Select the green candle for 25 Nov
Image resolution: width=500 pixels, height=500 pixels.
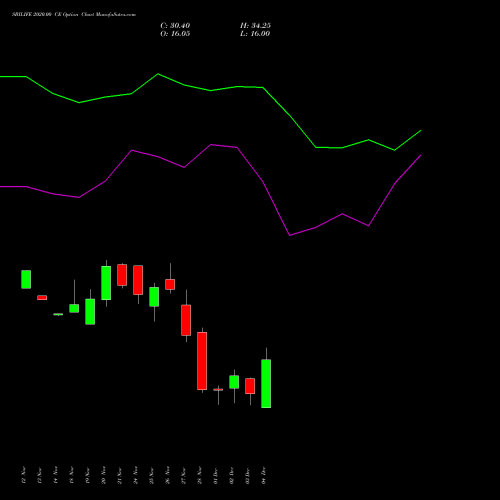coord(154,297)
